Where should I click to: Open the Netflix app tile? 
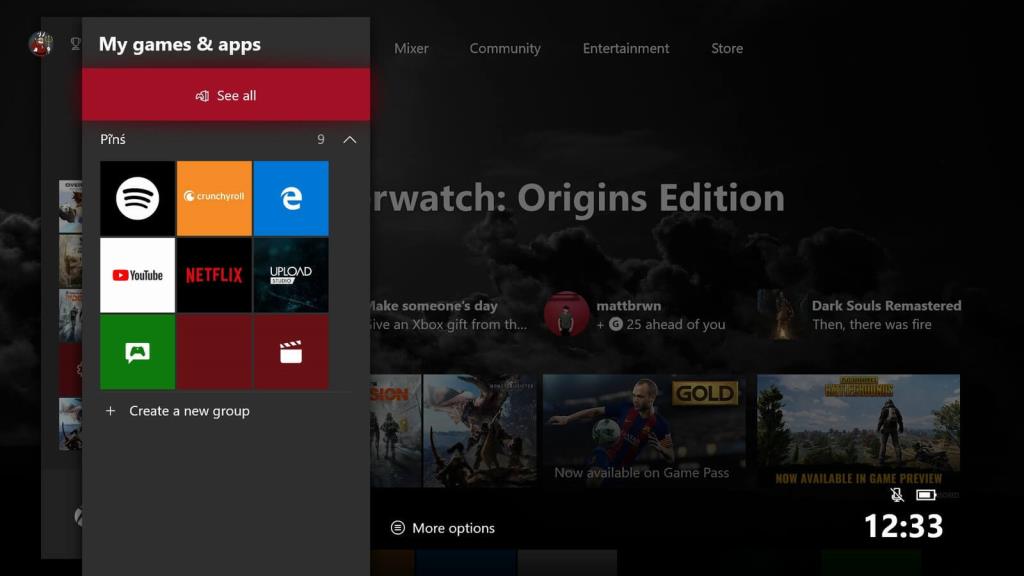click(214, 275)
